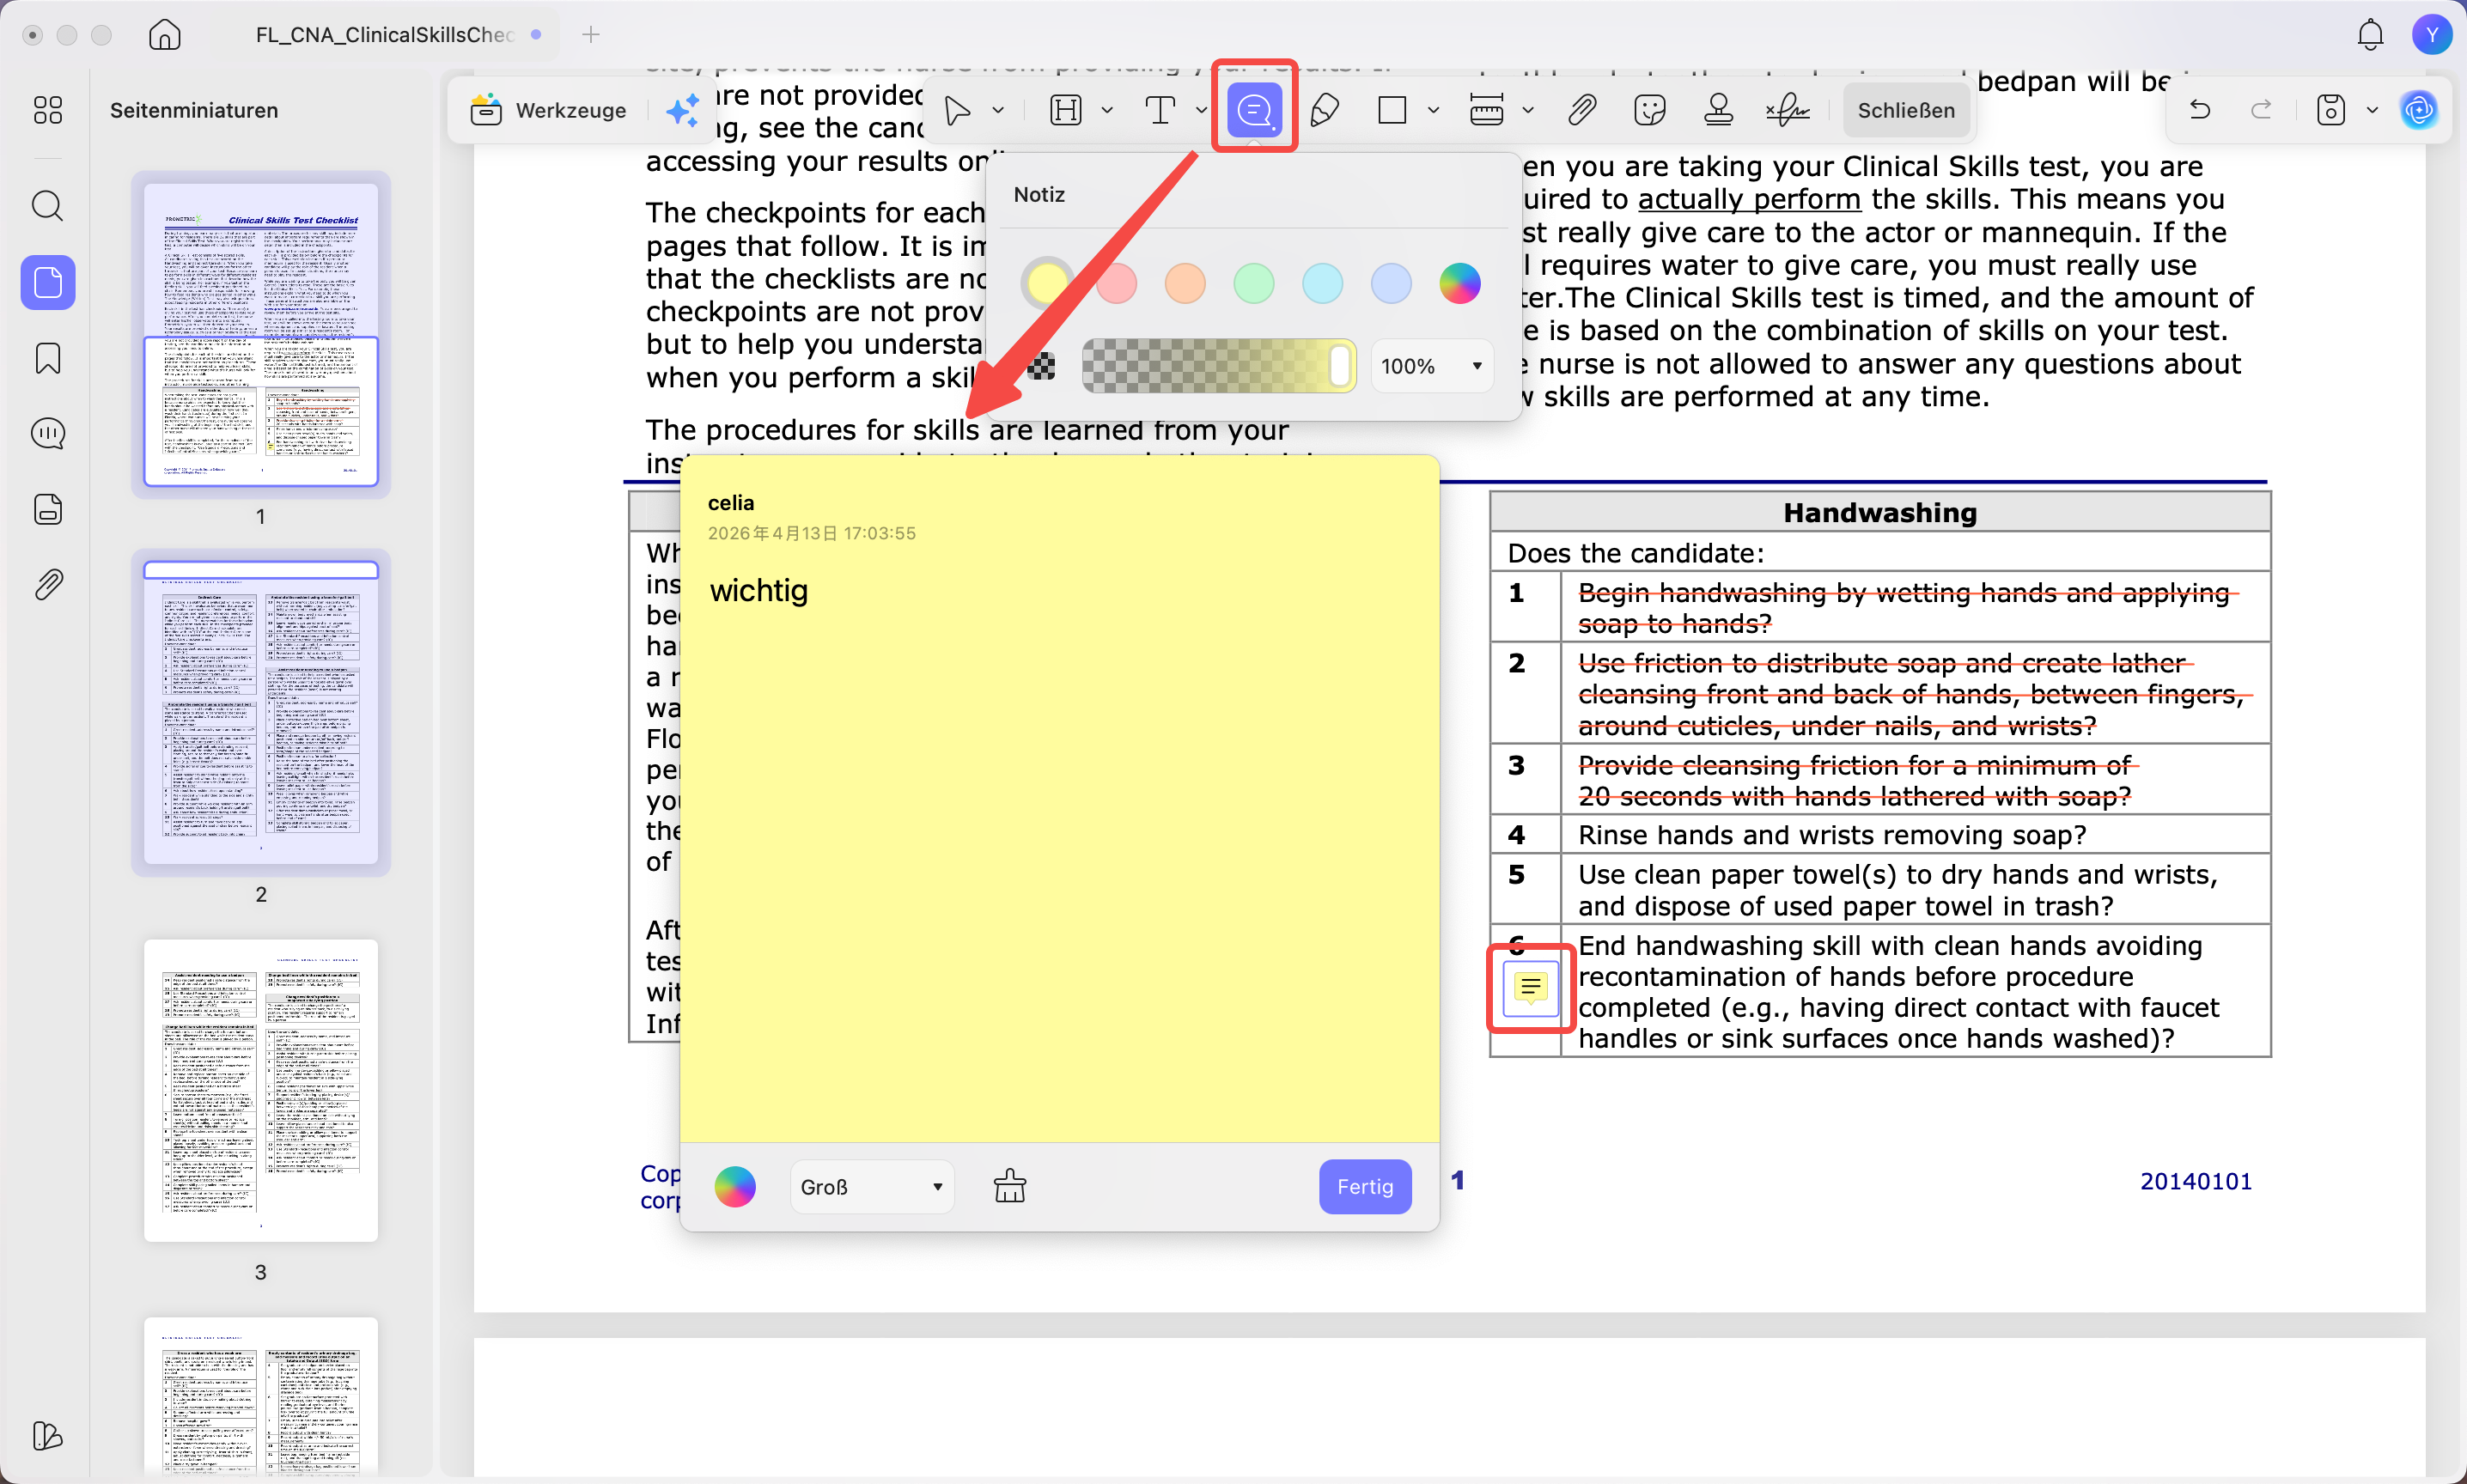
Task: Choose the orange note color
Action: coord(1185,283)
